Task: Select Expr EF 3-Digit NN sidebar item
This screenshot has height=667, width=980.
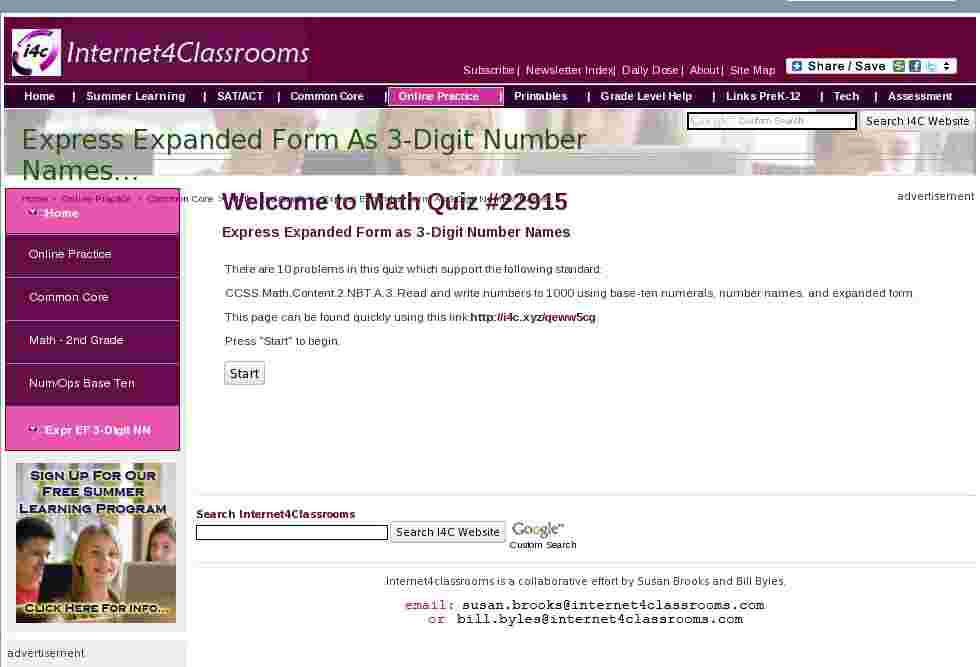Action: (x=92, y=428)
